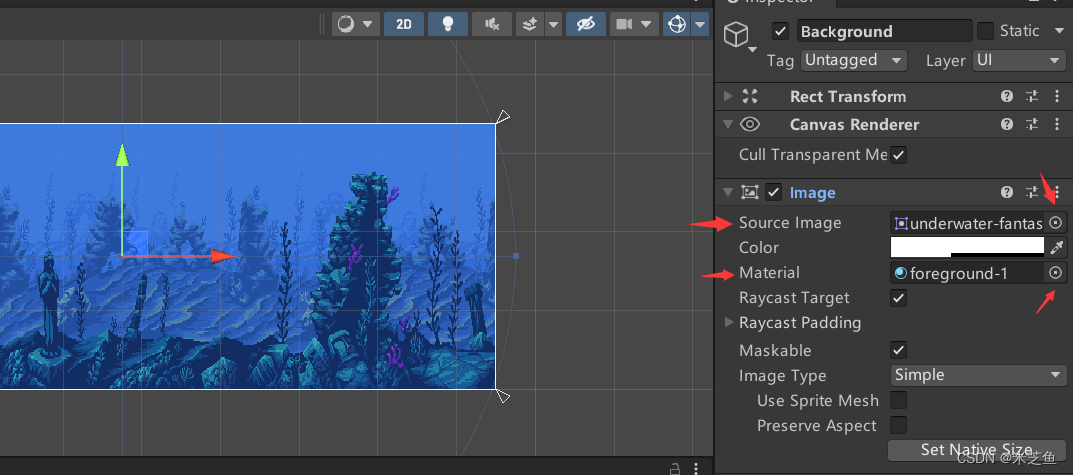Click the Set Native Size button

977,450
